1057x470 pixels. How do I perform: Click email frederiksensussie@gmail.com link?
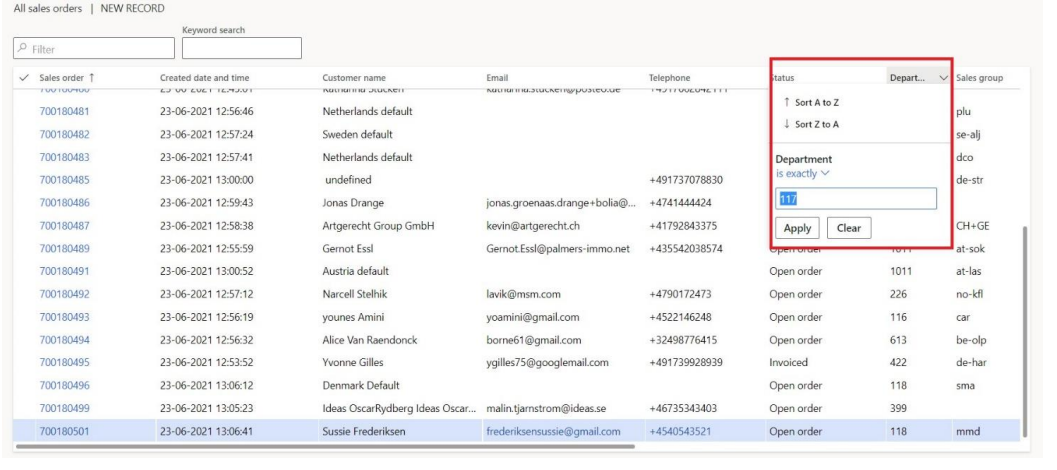pos(553,431)
